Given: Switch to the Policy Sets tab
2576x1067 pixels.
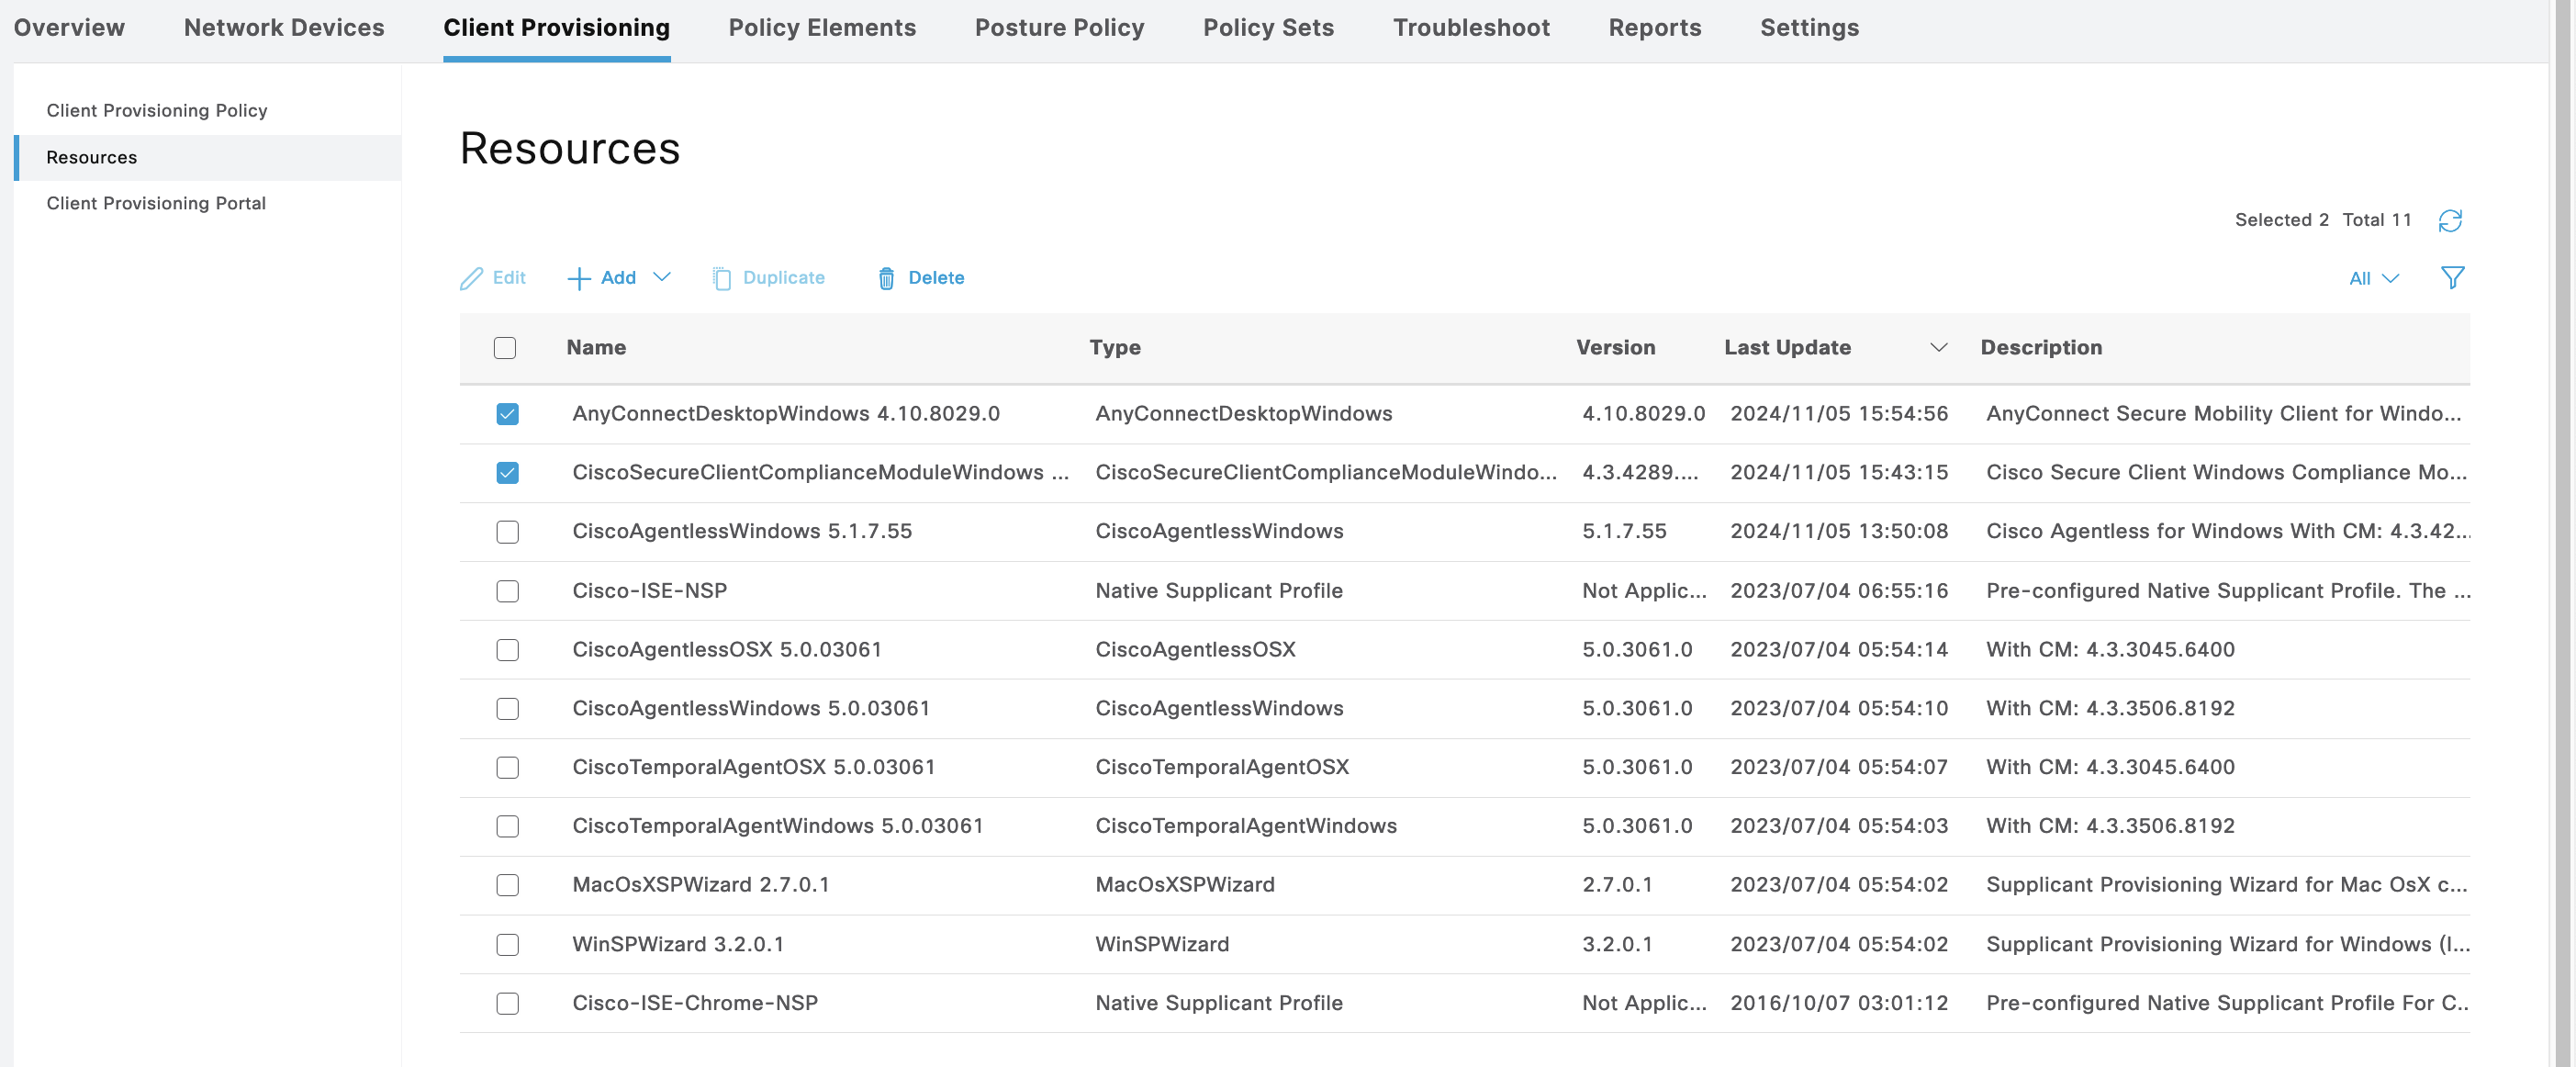Looking at the screenshot, I should pos(1268,27).
